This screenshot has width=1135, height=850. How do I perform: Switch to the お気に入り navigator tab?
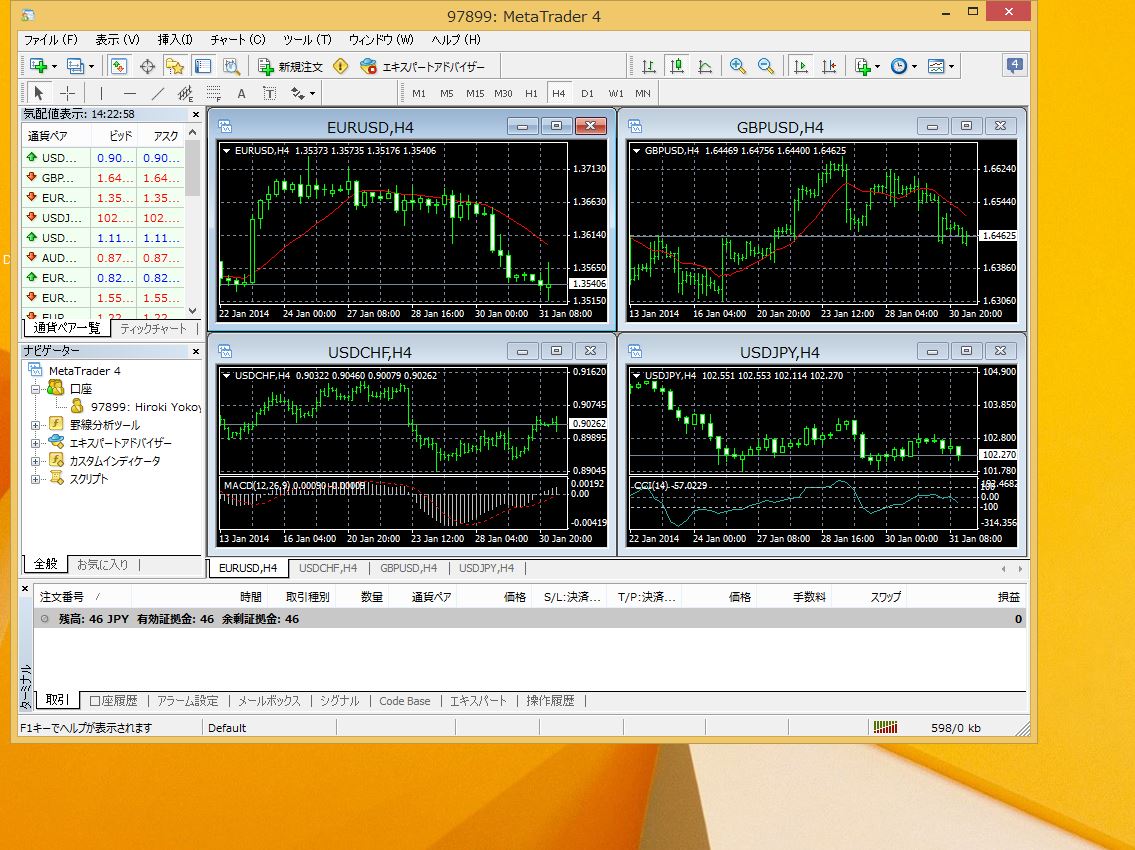102,565
